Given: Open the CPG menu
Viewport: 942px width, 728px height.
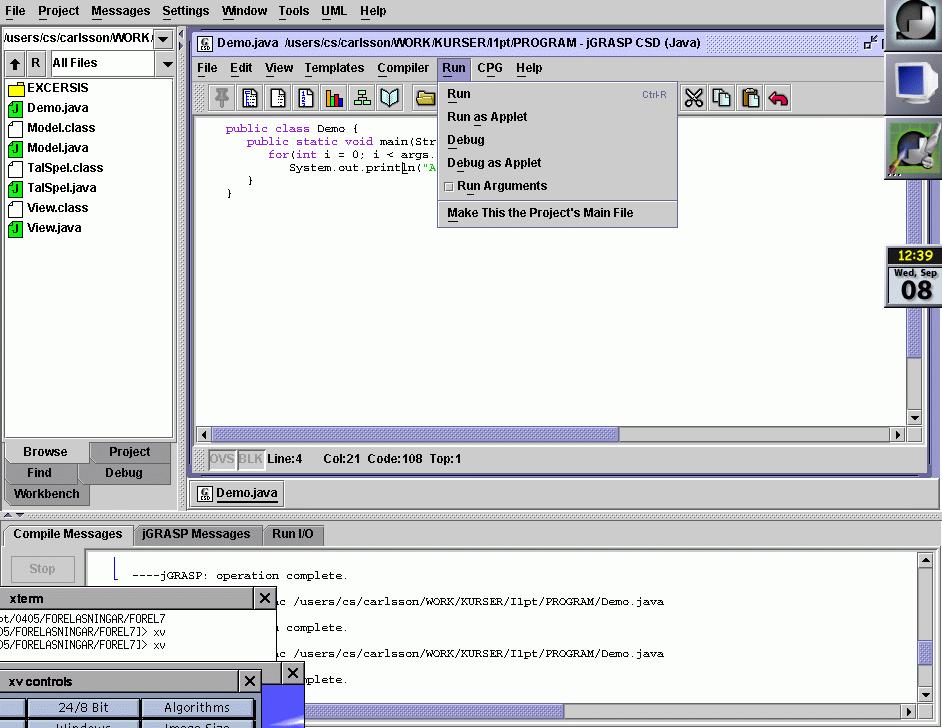Looking at the screenshot, I should point(490,68).
